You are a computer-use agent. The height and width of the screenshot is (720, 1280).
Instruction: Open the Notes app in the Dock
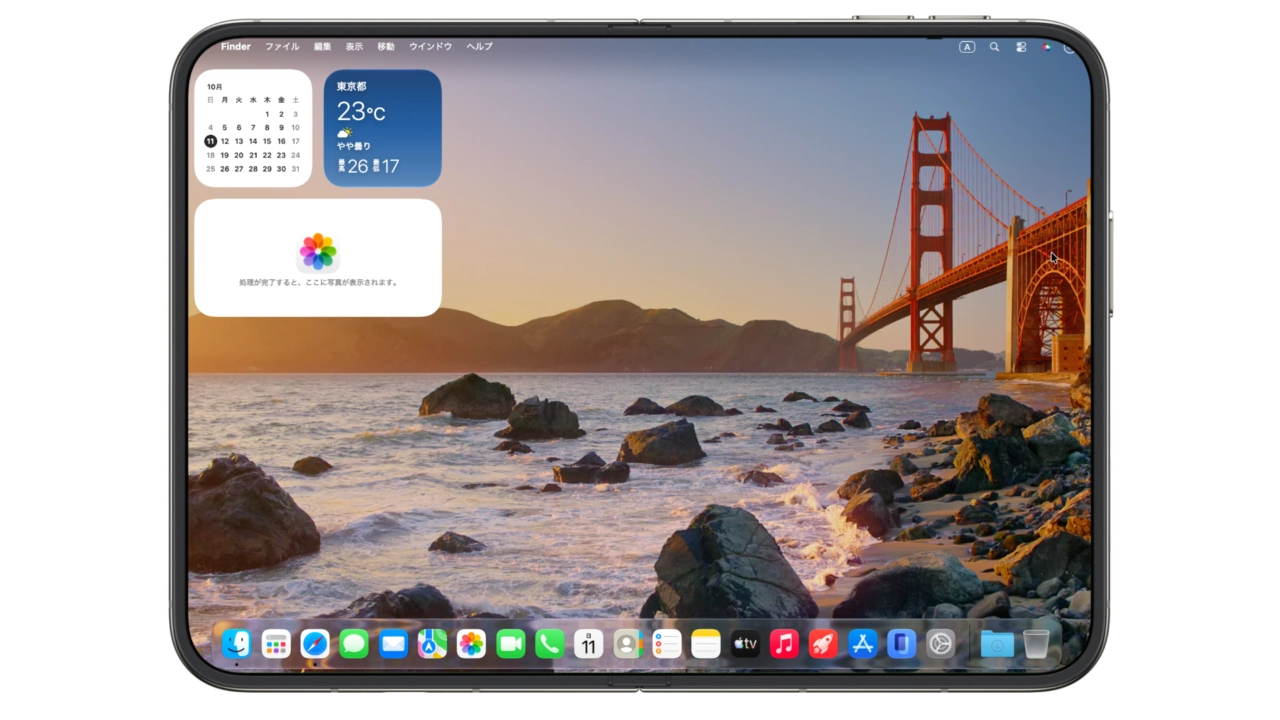click(706, 644)
